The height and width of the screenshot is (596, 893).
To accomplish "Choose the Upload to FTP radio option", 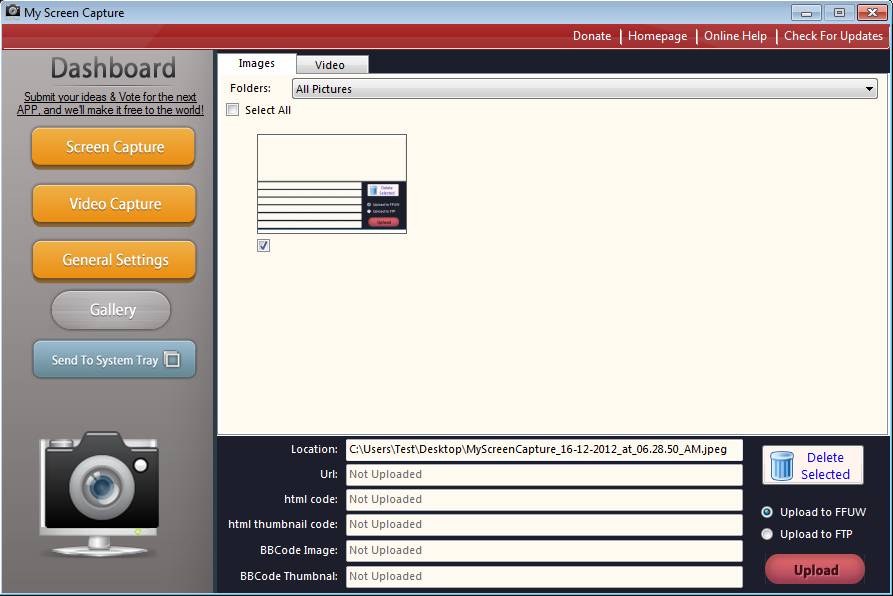I will click(767, 534).
